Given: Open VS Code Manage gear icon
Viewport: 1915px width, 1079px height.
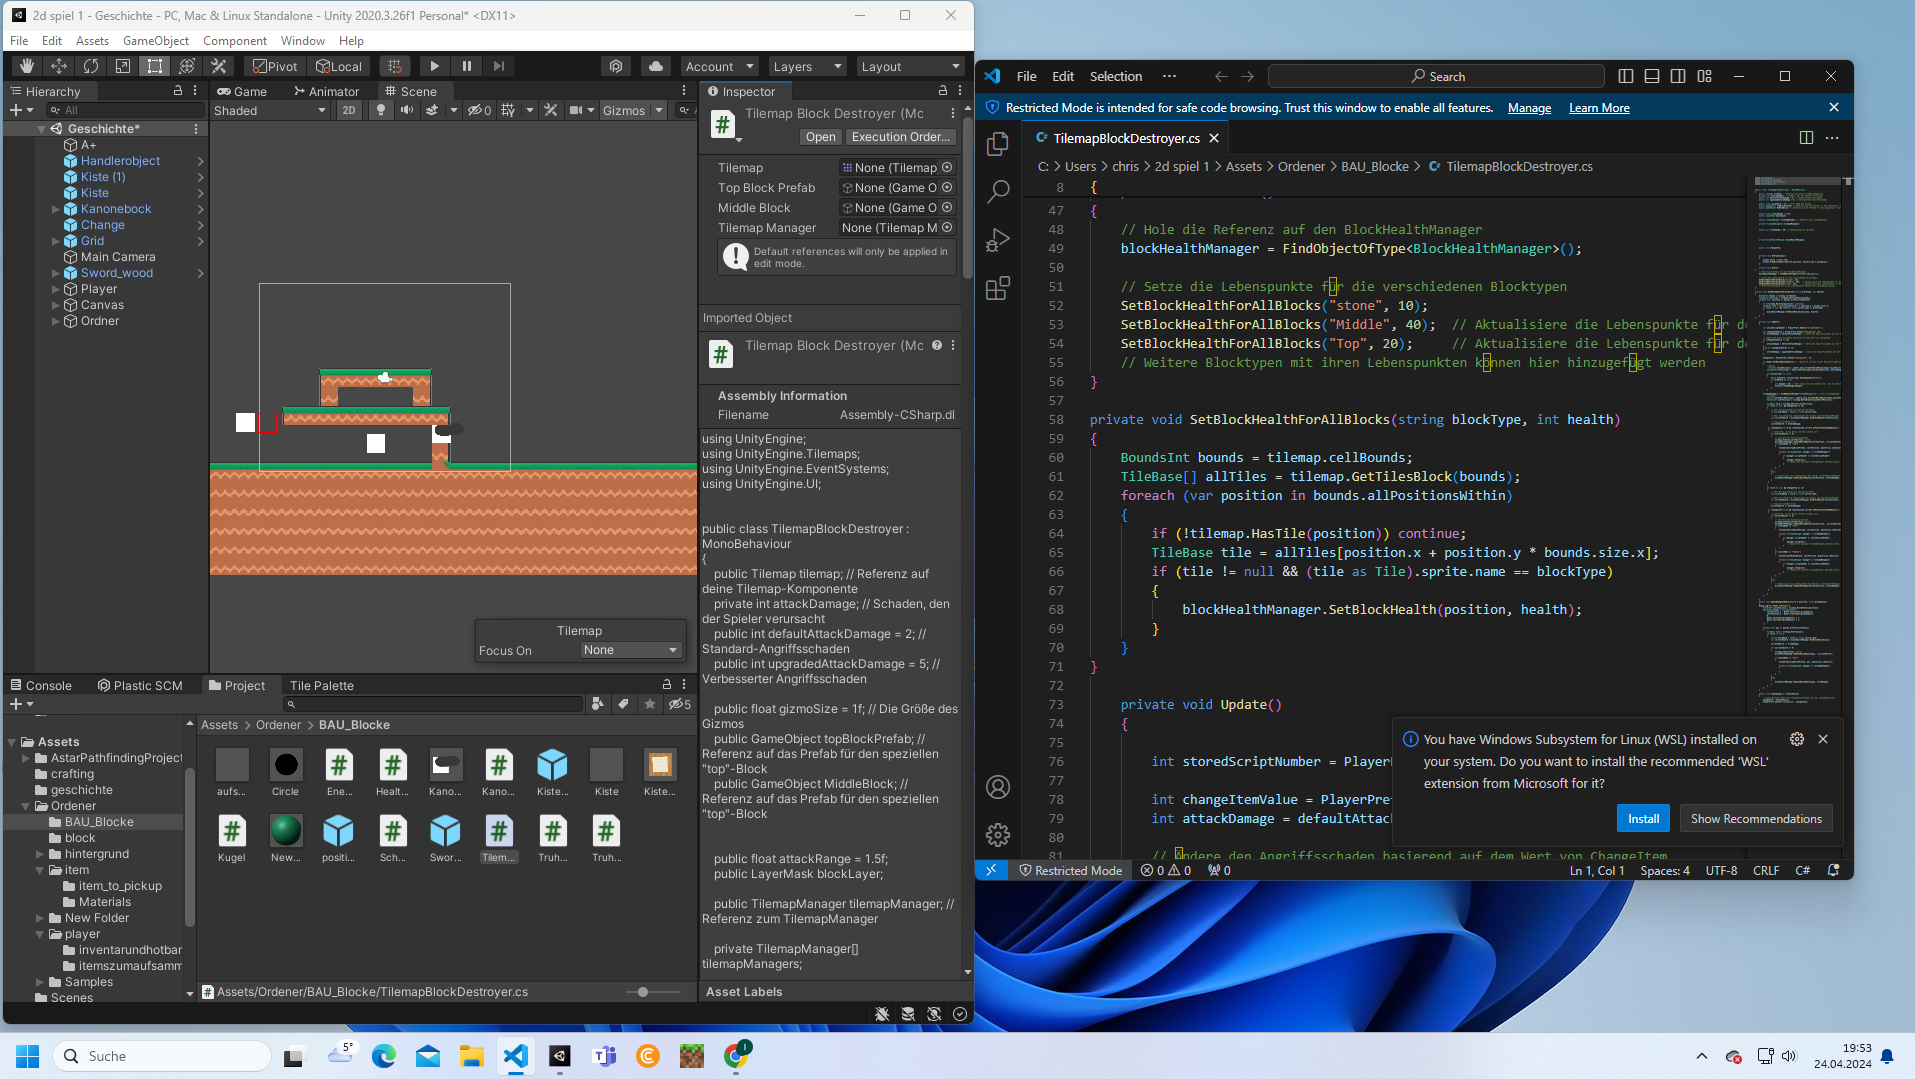Looking at the screenshot, I should point(997,835).
